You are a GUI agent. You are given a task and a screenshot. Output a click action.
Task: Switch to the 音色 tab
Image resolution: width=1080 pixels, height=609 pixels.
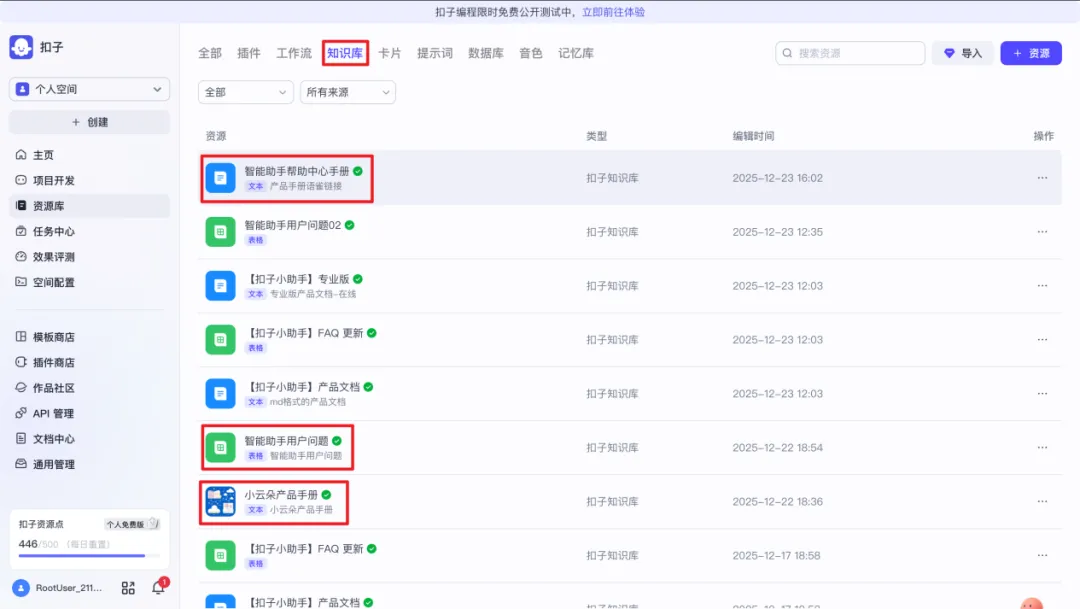531,53
